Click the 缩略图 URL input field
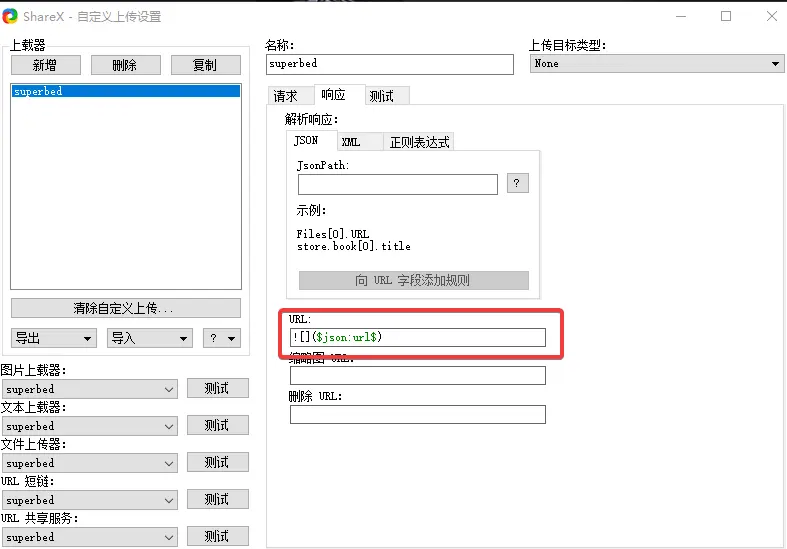The image size is (787, 549). click(x=418, y=375)
